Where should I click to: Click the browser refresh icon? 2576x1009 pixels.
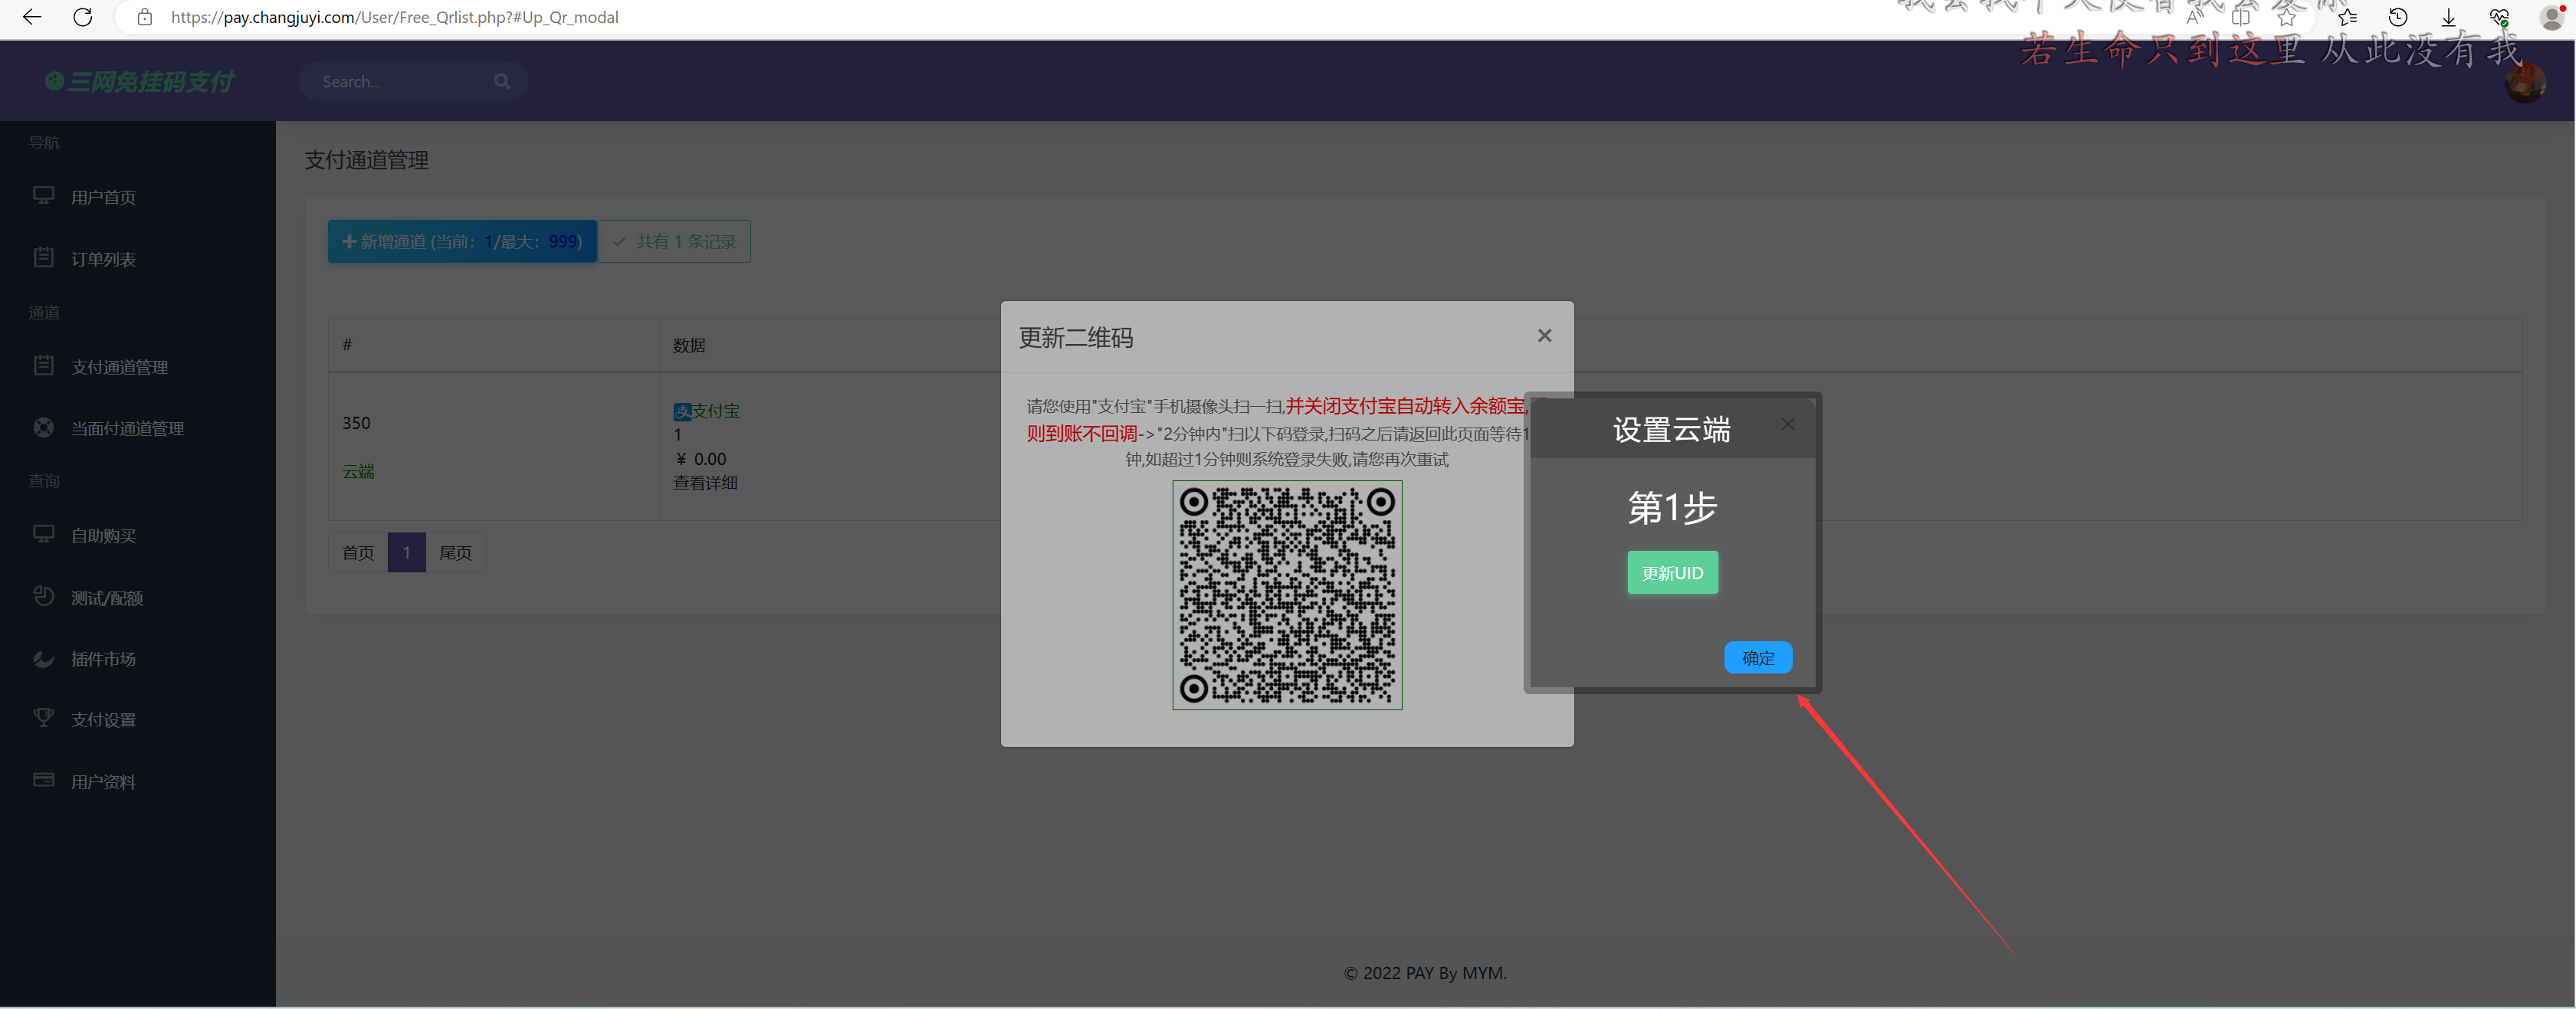(83, 17)
